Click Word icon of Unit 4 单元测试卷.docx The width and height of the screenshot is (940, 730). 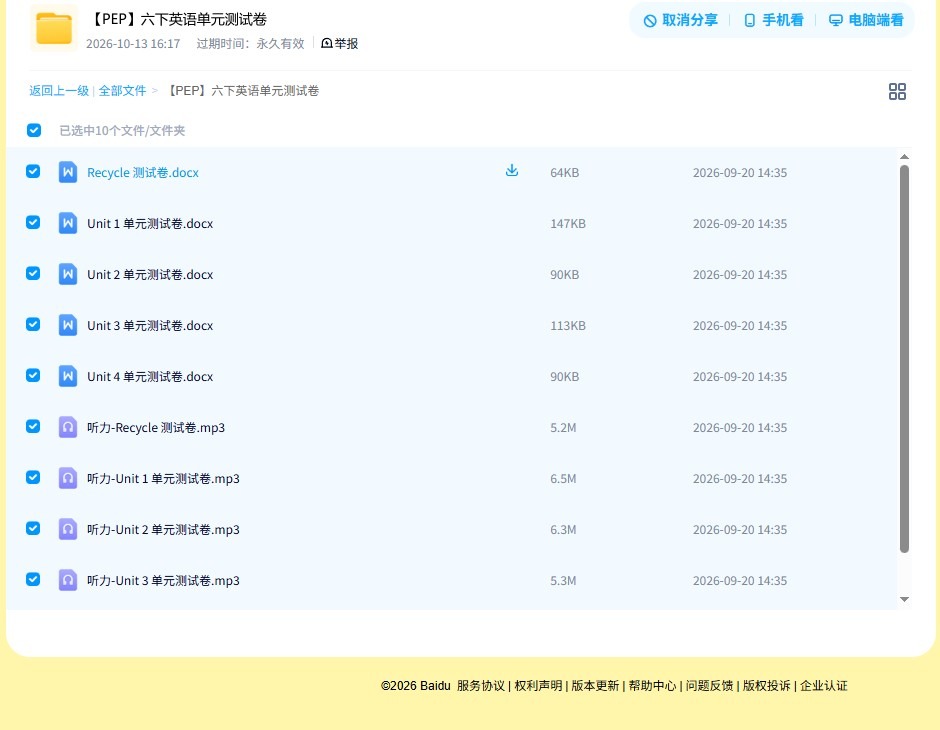coord(68,376)
